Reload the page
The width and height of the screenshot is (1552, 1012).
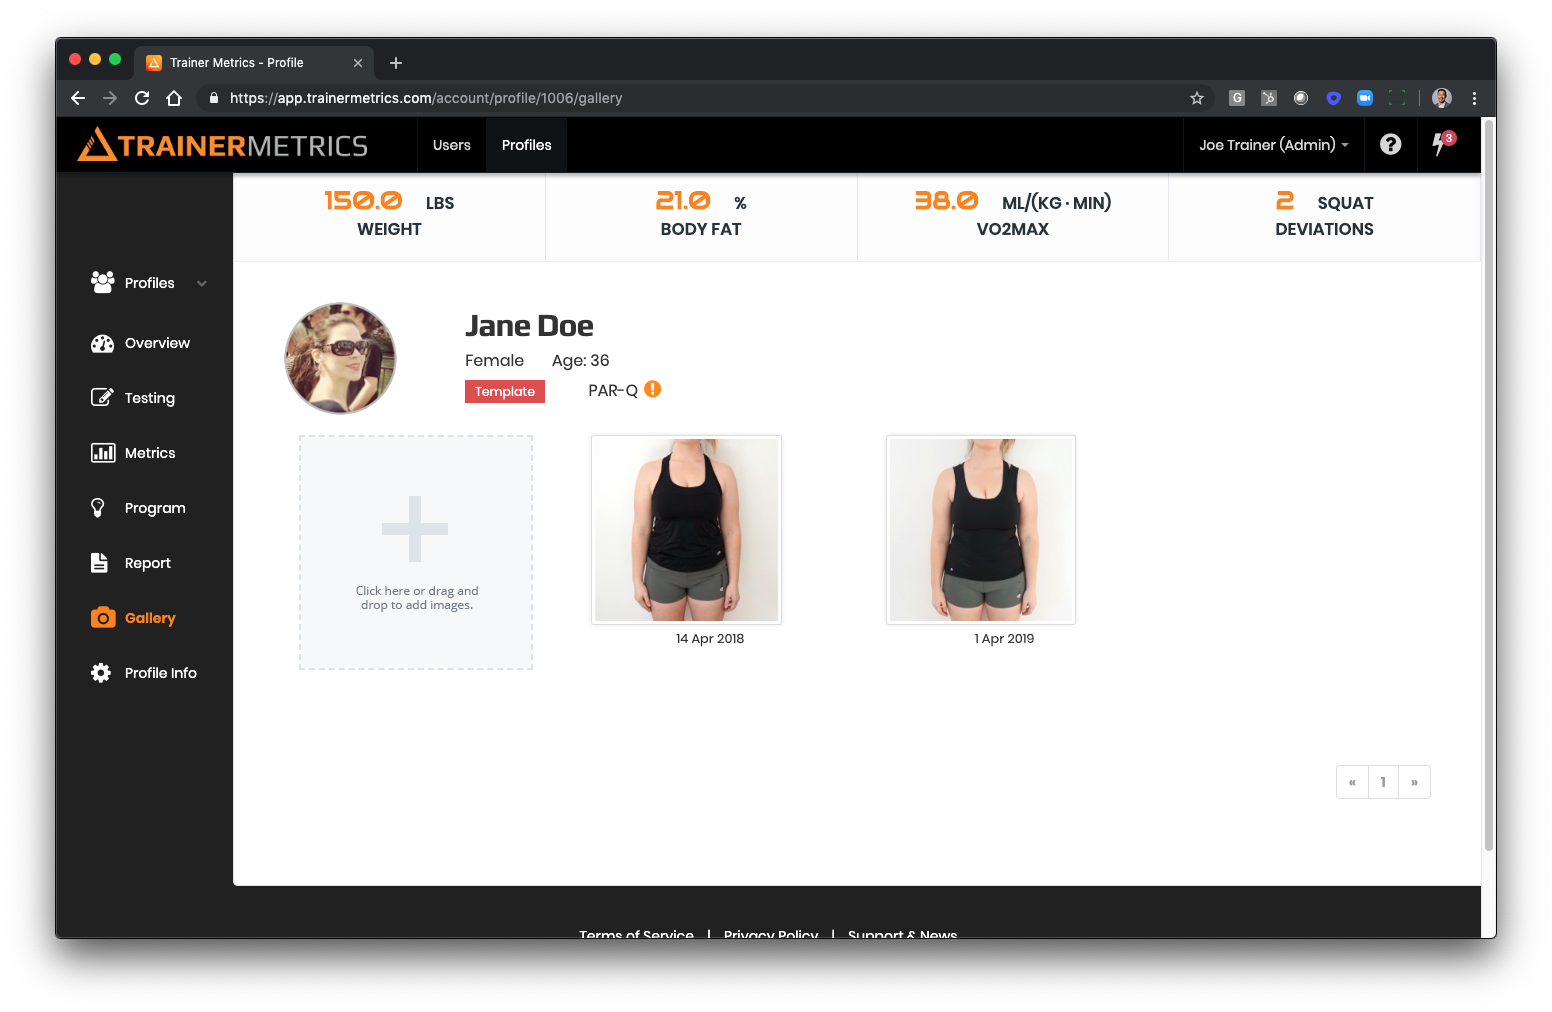(142, 98)
